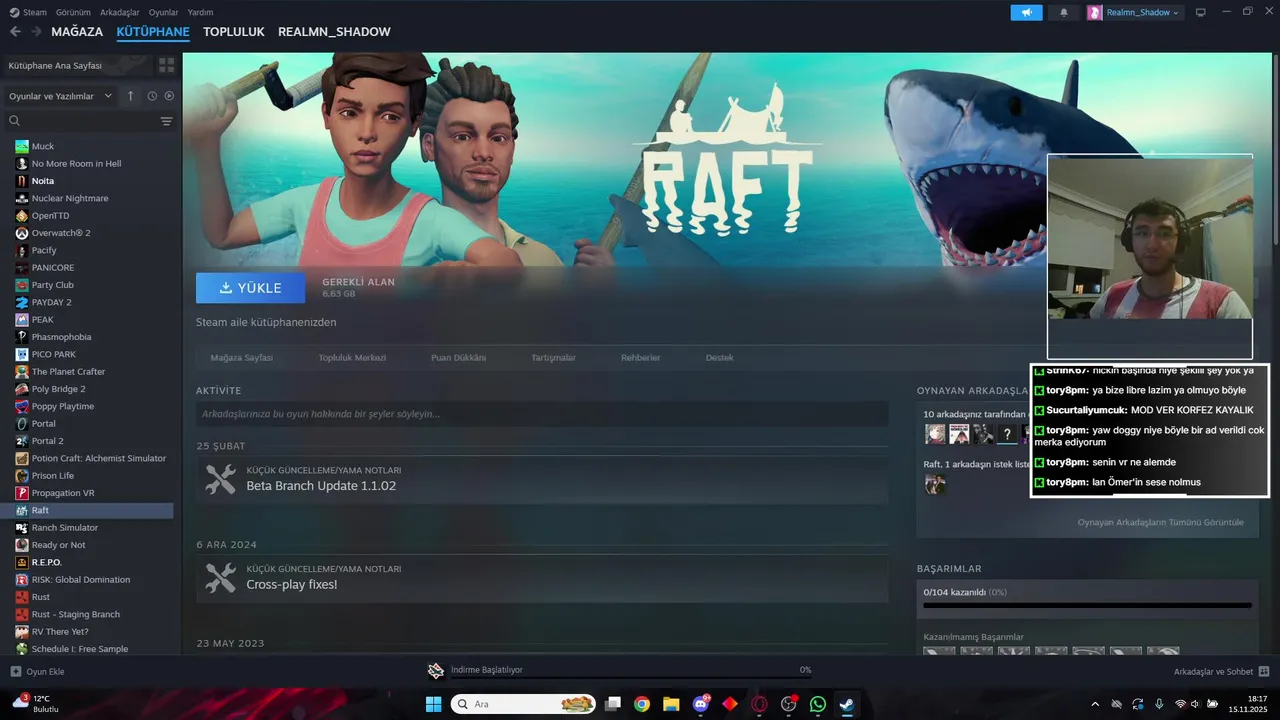
Task: Toggle the ready-to-play filter icon
Action: click(x=169, y=96)
